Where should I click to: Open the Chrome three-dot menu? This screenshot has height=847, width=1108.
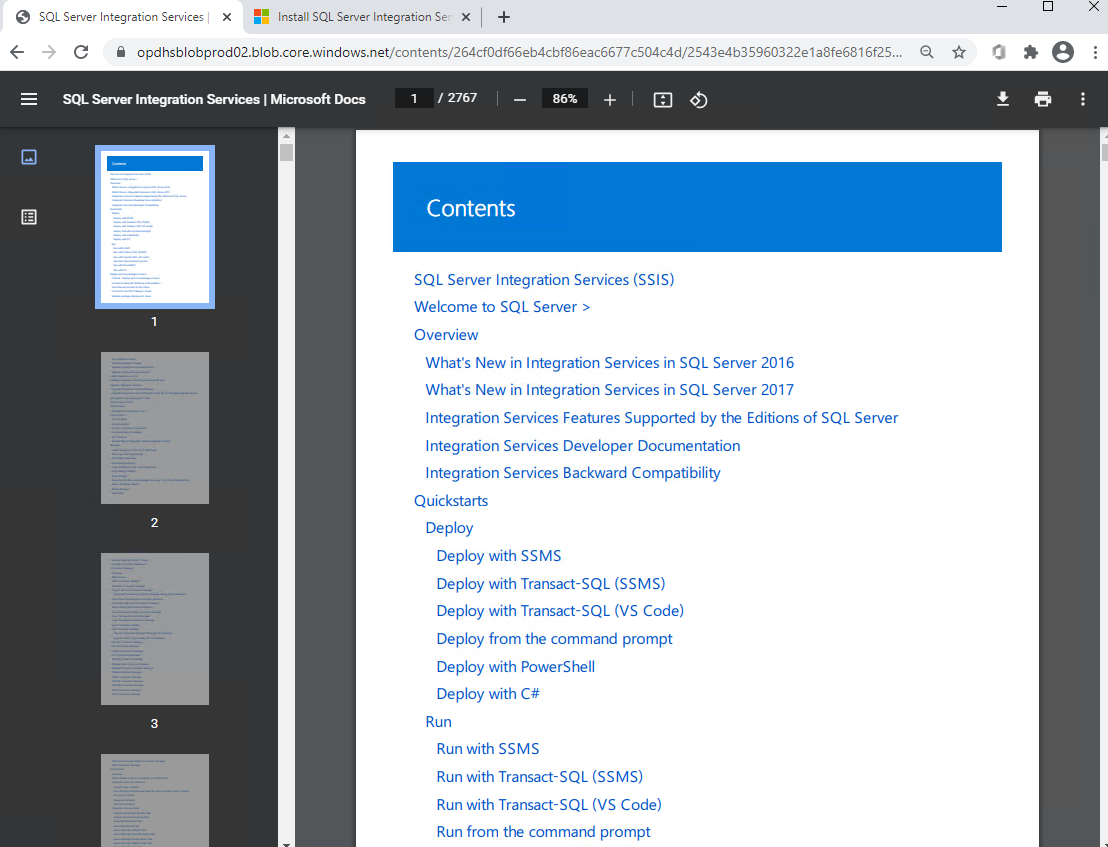[1095, 52]
